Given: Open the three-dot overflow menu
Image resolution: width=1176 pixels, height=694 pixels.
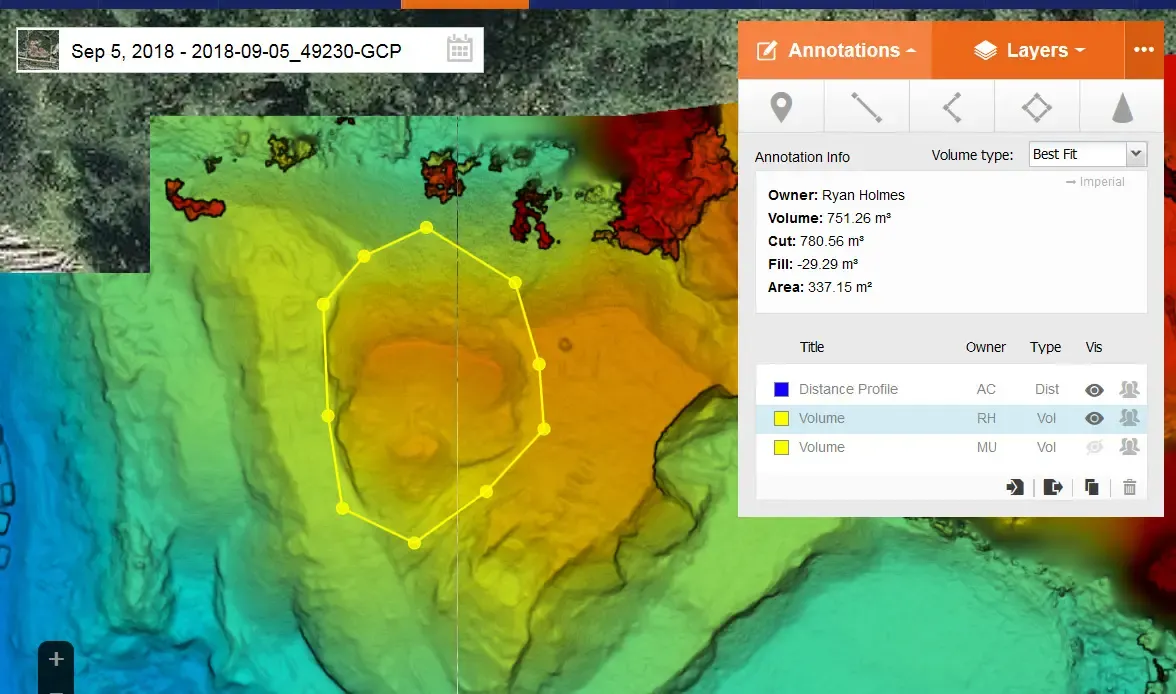Looking at the screenshot, I should [1144, 50].
